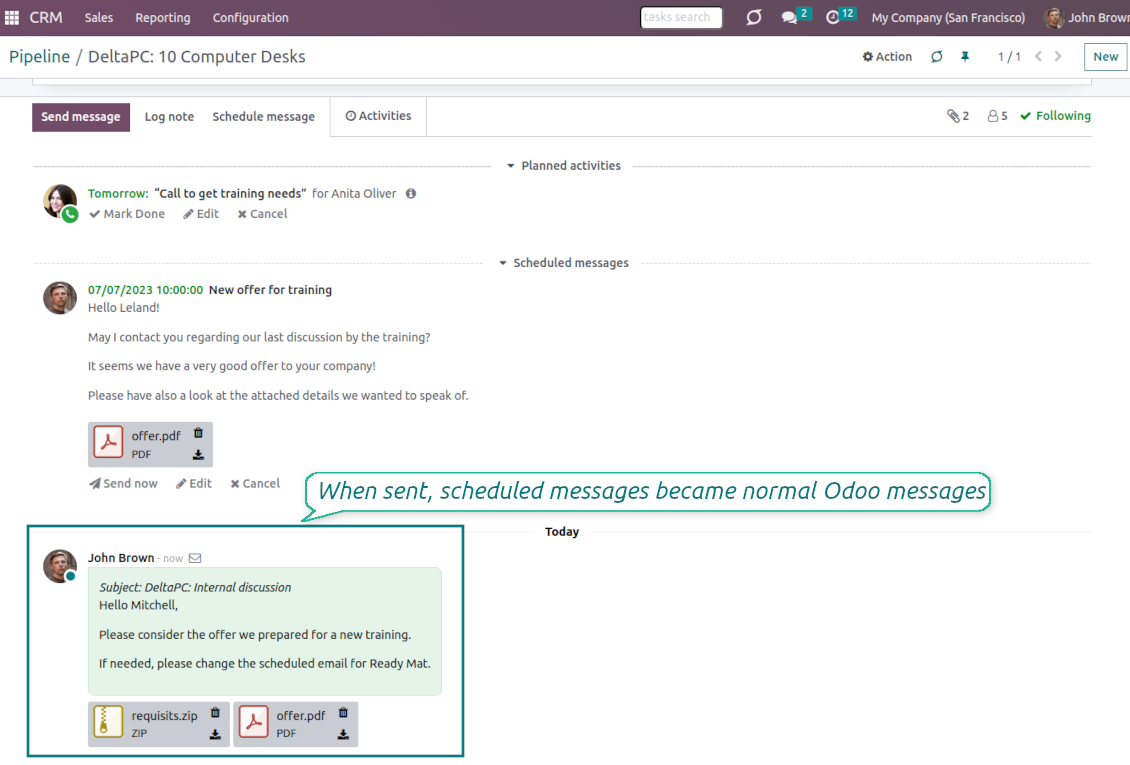Delete offer.pdf in John Brown's message
This screenshot has width=1130, height=765.
click(x=343, y=712)
